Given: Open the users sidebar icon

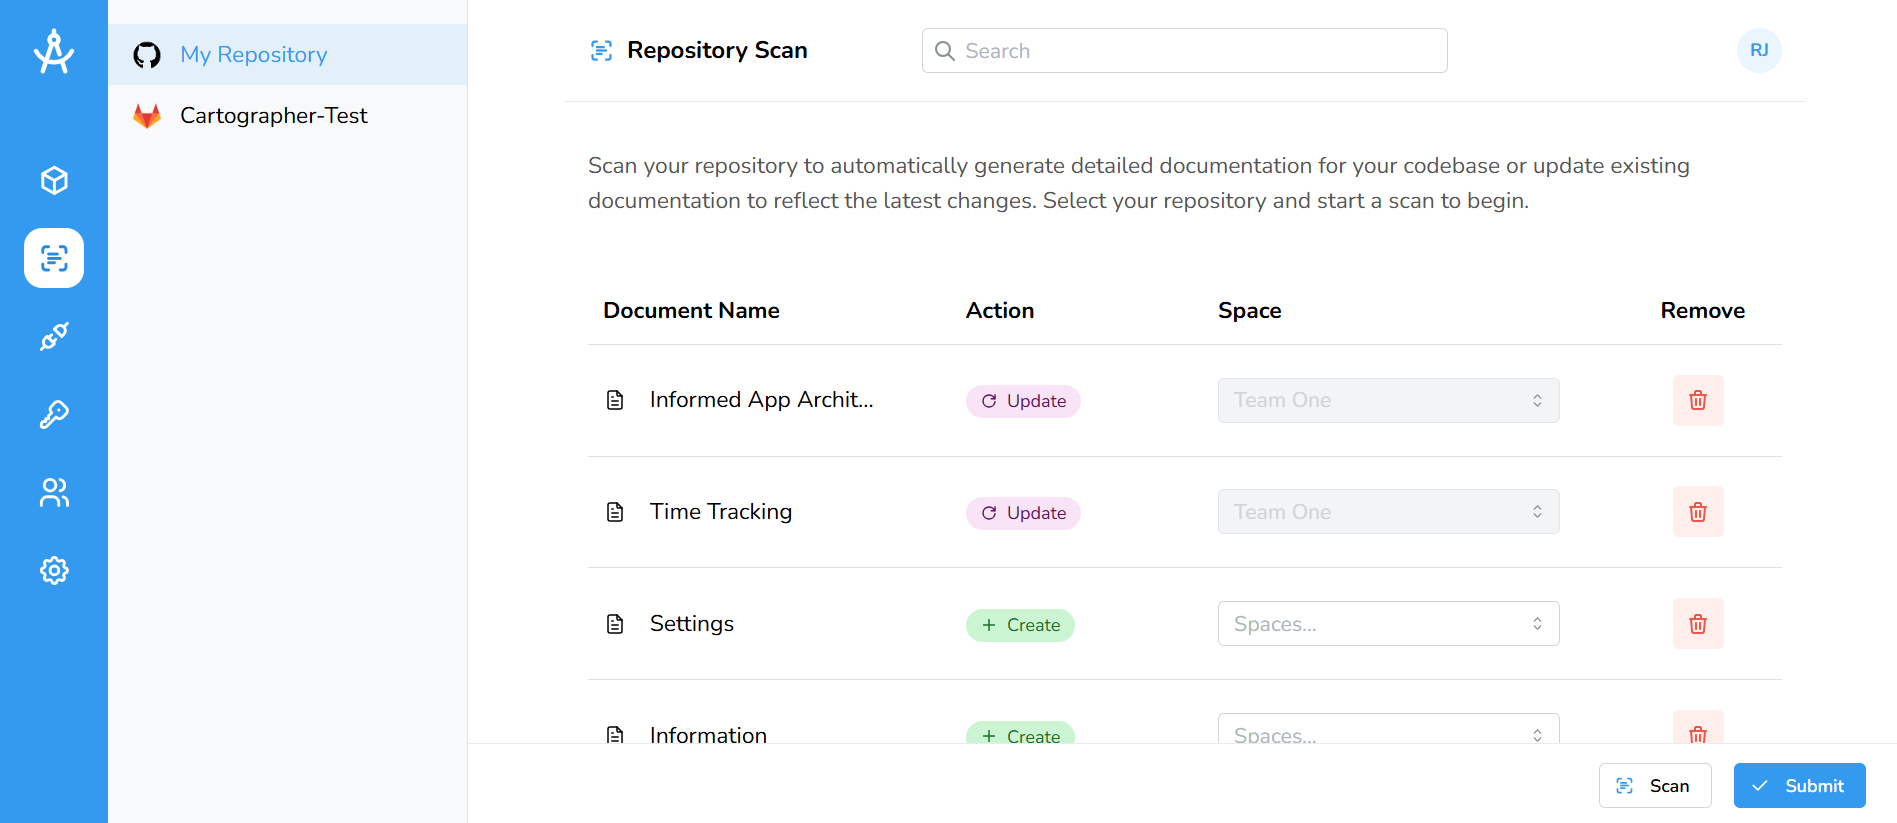Looking at the screenshot, I should [54, 492].
